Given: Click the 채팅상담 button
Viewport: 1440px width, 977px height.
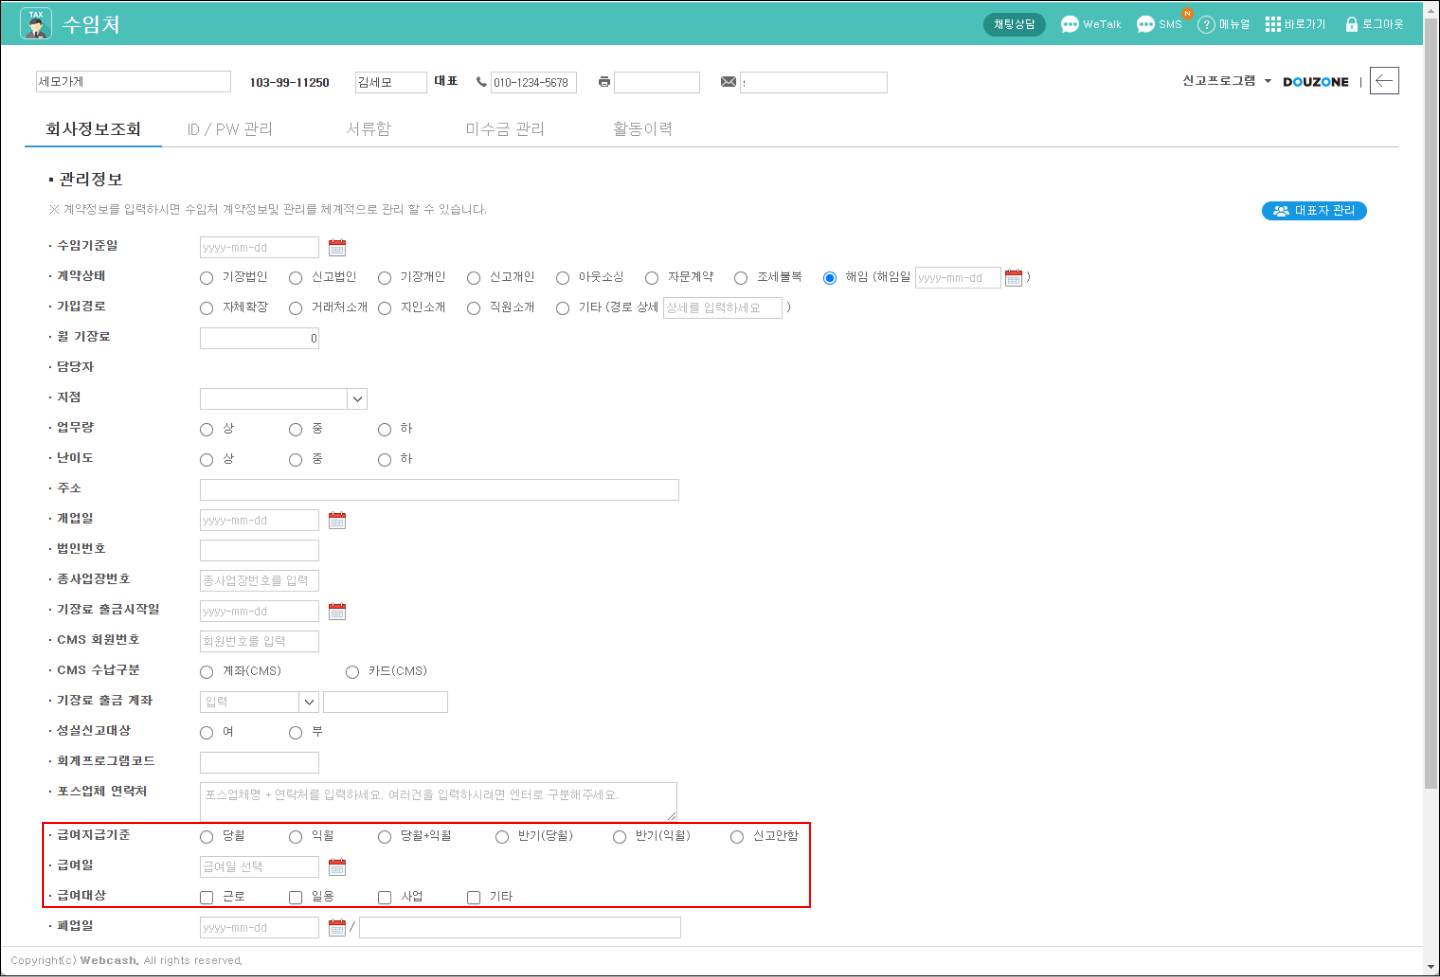Looking at the screenshot, I should pyautogui.click(x=1014, y=24).
